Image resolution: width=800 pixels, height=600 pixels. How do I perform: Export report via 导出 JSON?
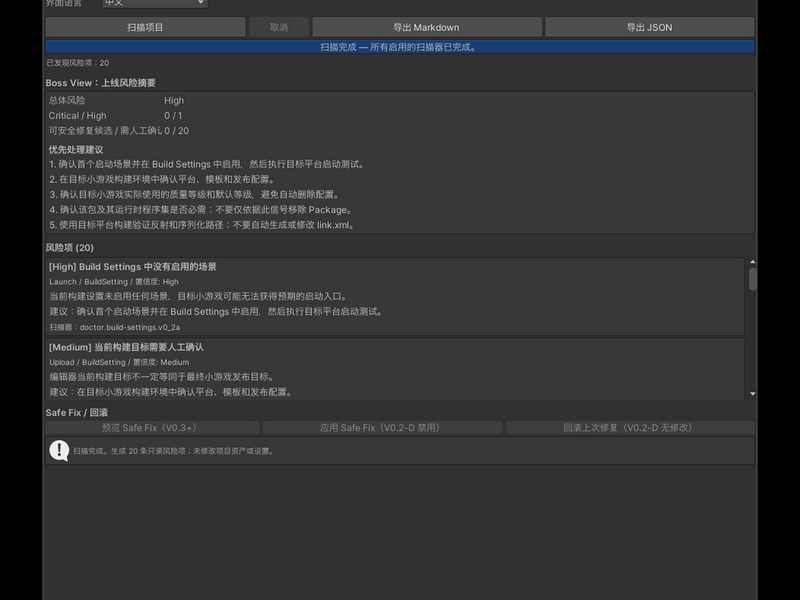pyautogui.click(x=649, y=27)
